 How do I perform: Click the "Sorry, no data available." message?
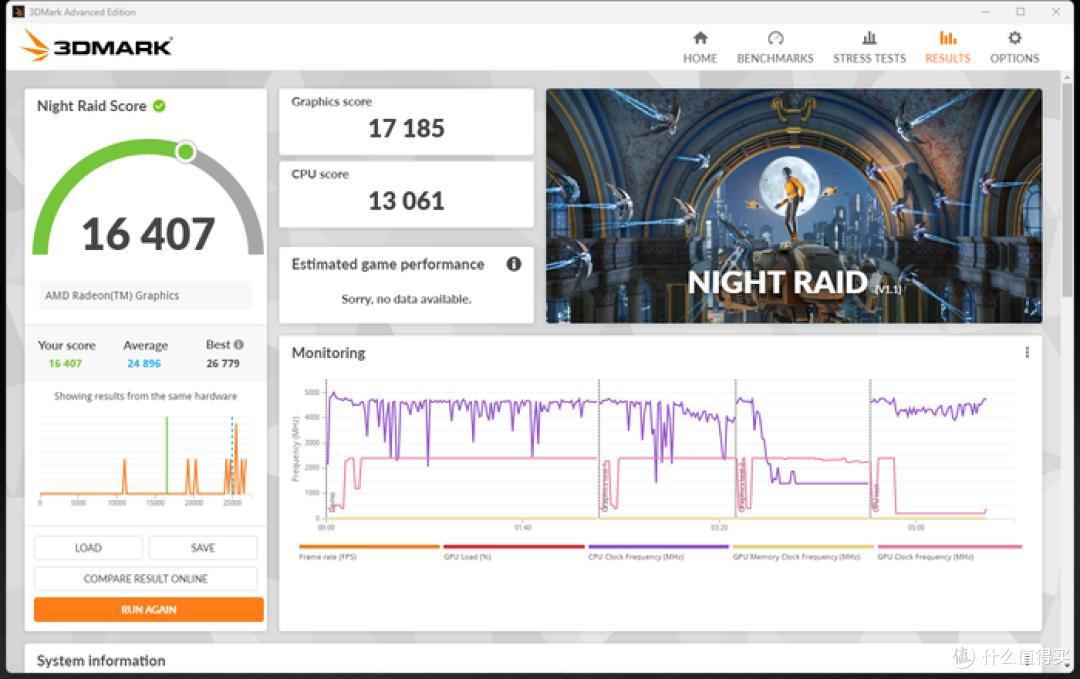(406, 299)
